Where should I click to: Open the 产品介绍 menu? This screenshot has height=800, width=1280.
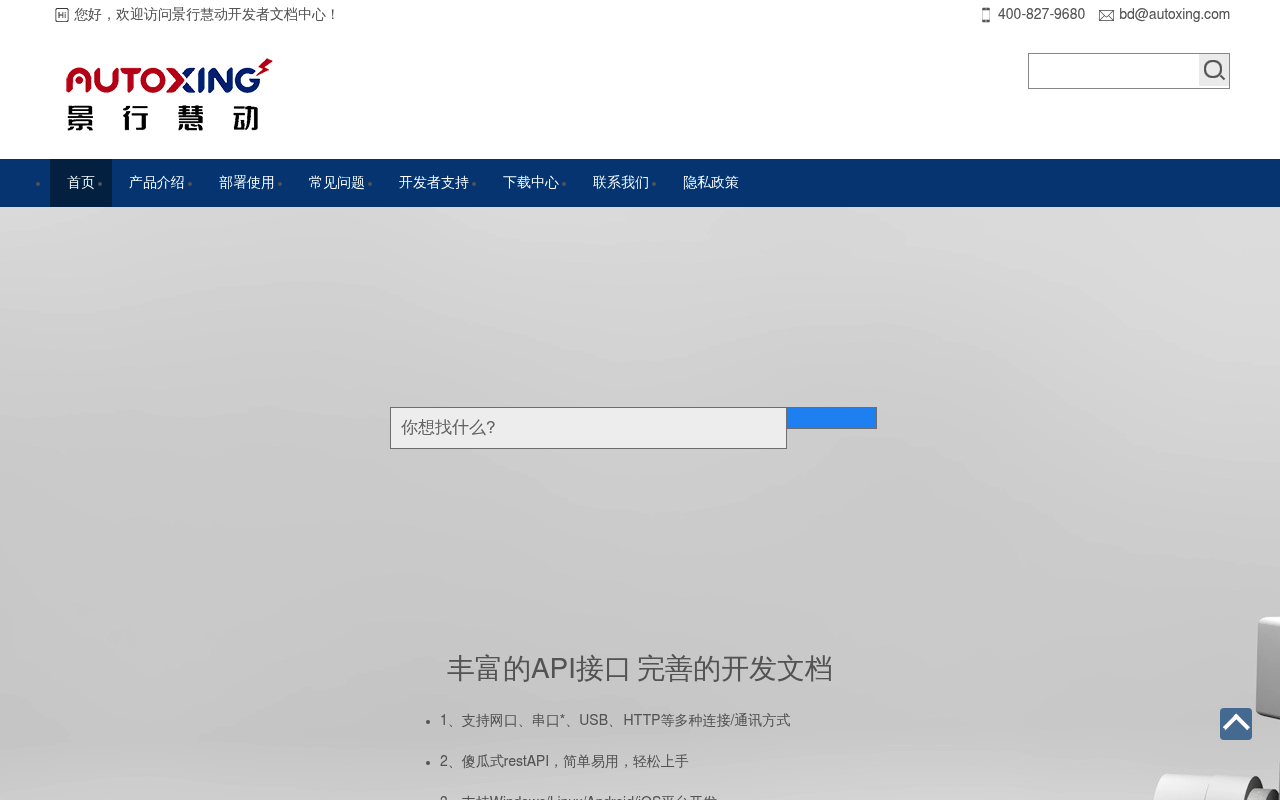coord(157,183)
